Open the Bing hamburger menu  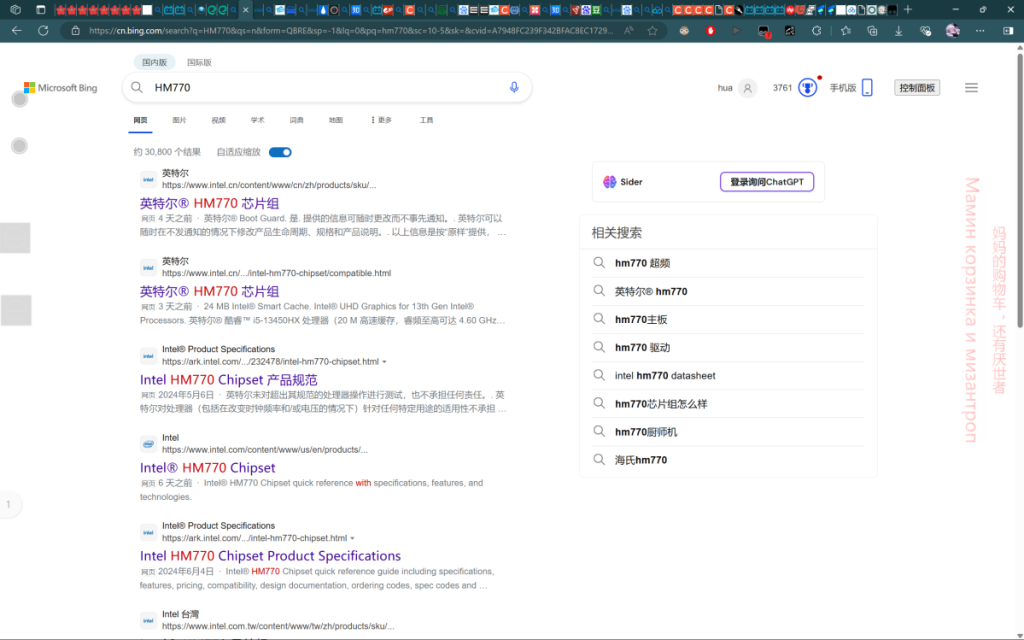coord(971,88)
